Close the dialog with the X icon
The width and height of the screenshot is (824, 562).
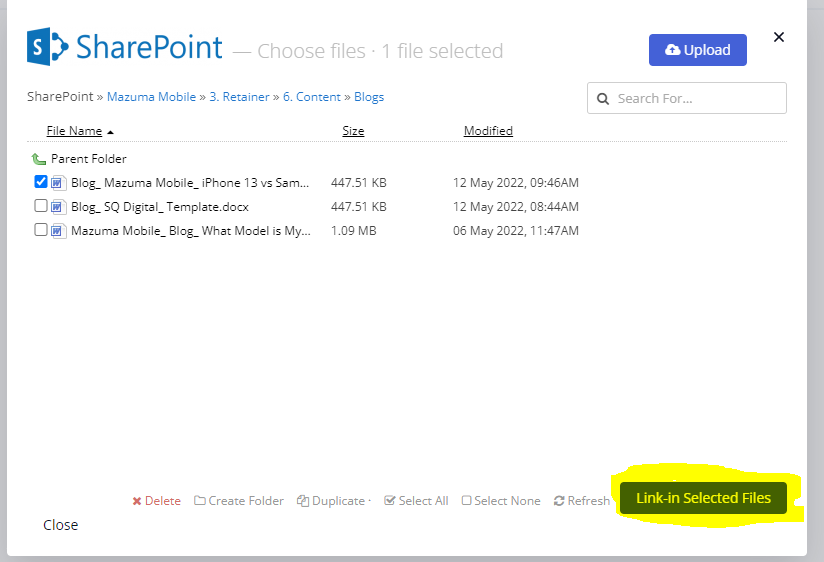[779, 37]
